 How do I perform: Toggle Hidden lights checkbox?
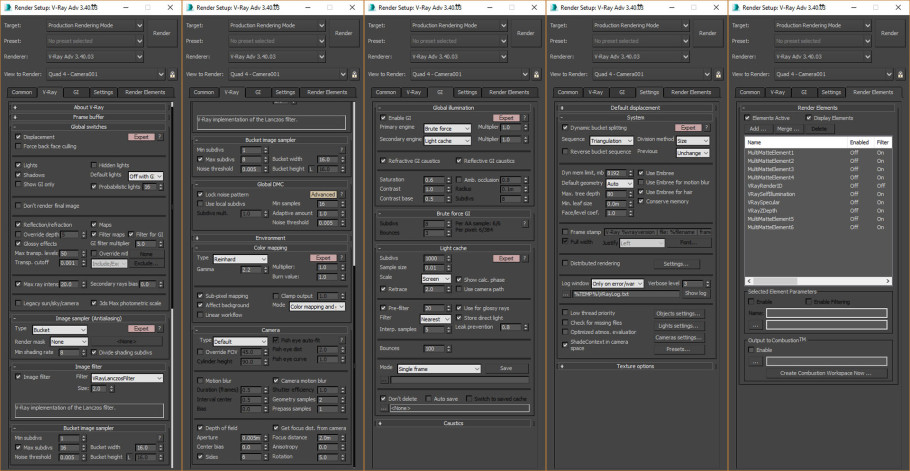[x=95, y=165]
